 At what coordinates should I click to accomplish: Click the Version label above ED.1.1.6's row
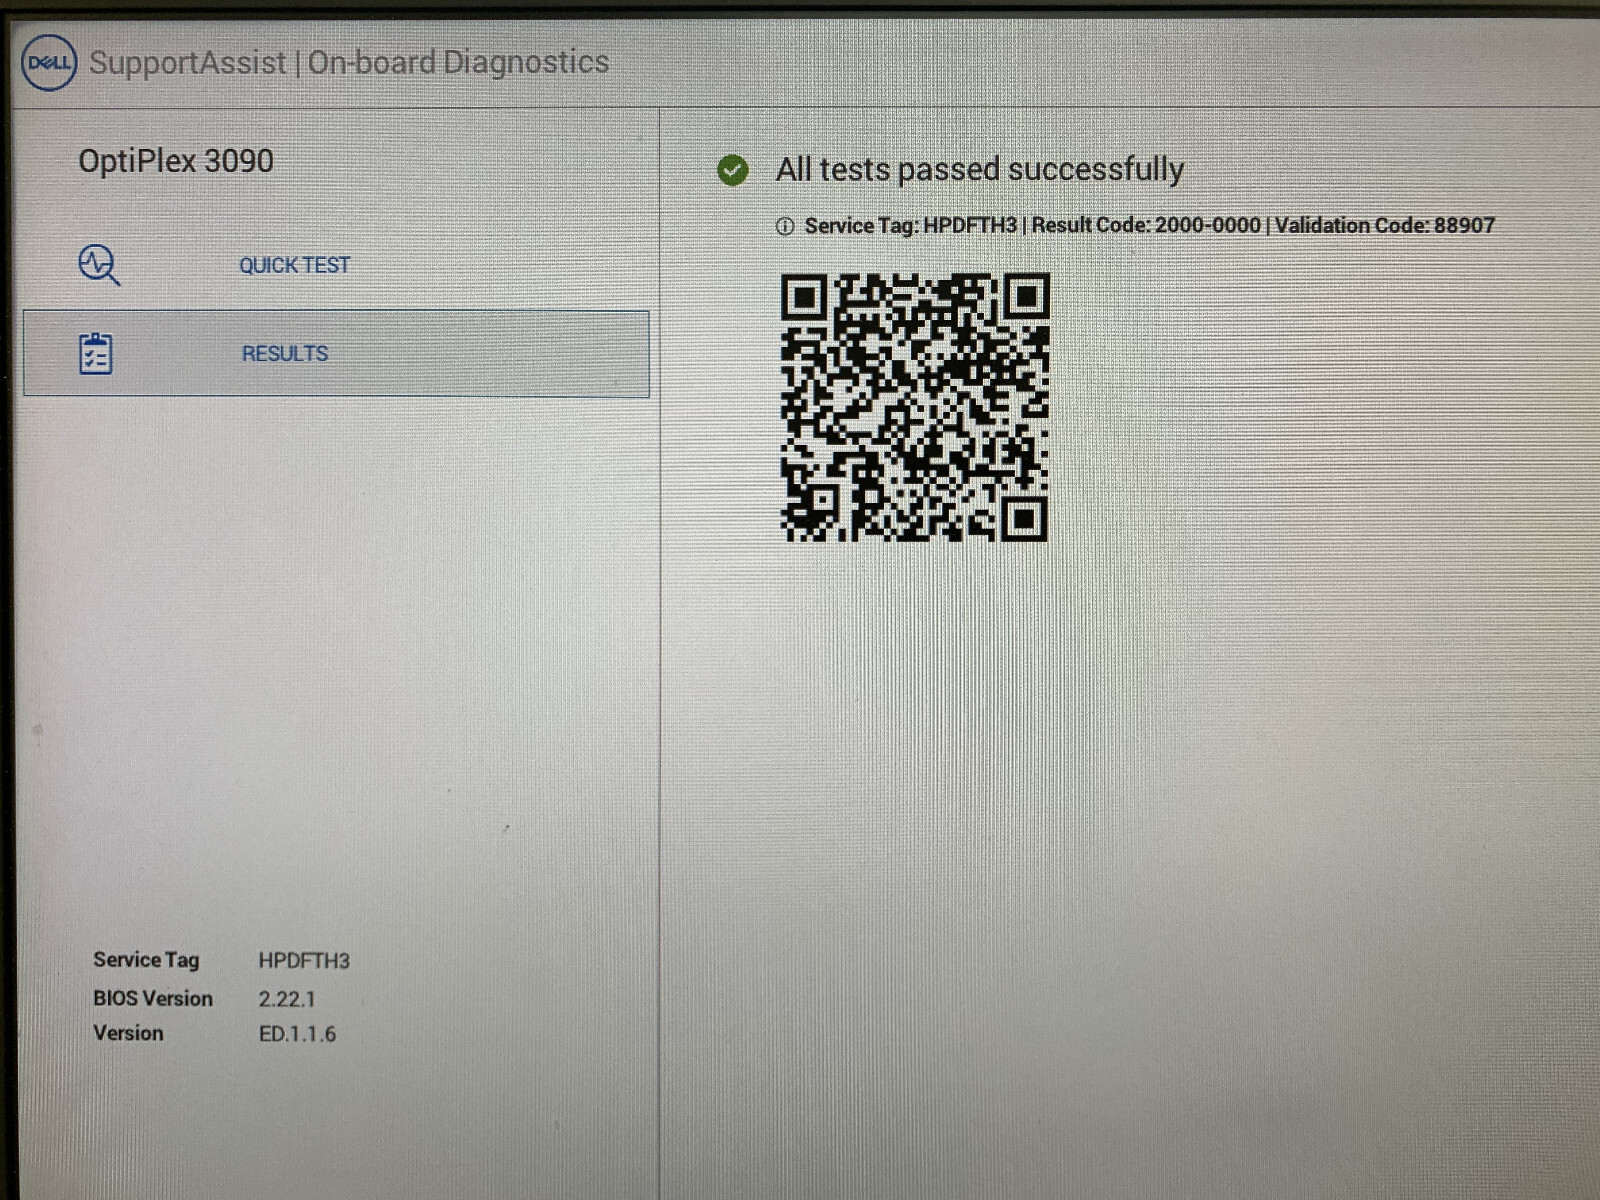[x=128, y=1033]
